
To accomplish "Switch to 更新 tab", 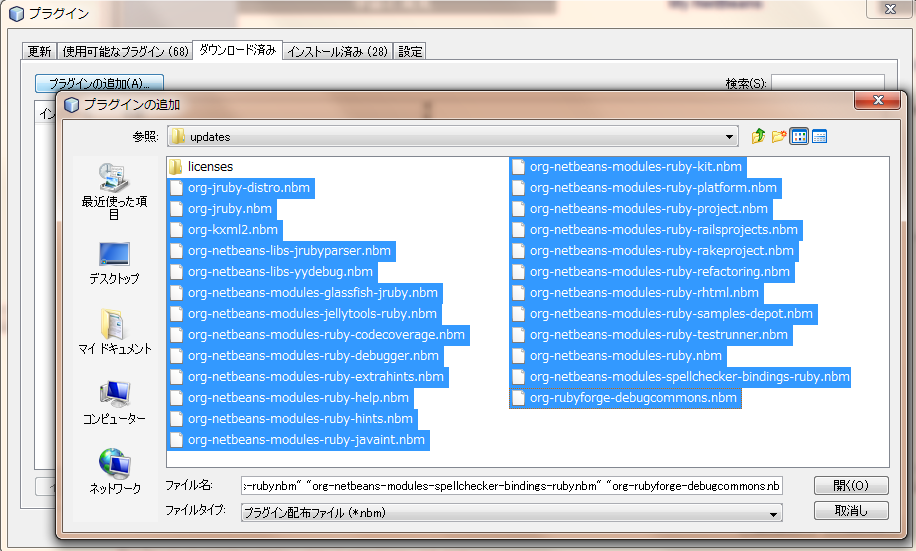I will coord(40,51).
